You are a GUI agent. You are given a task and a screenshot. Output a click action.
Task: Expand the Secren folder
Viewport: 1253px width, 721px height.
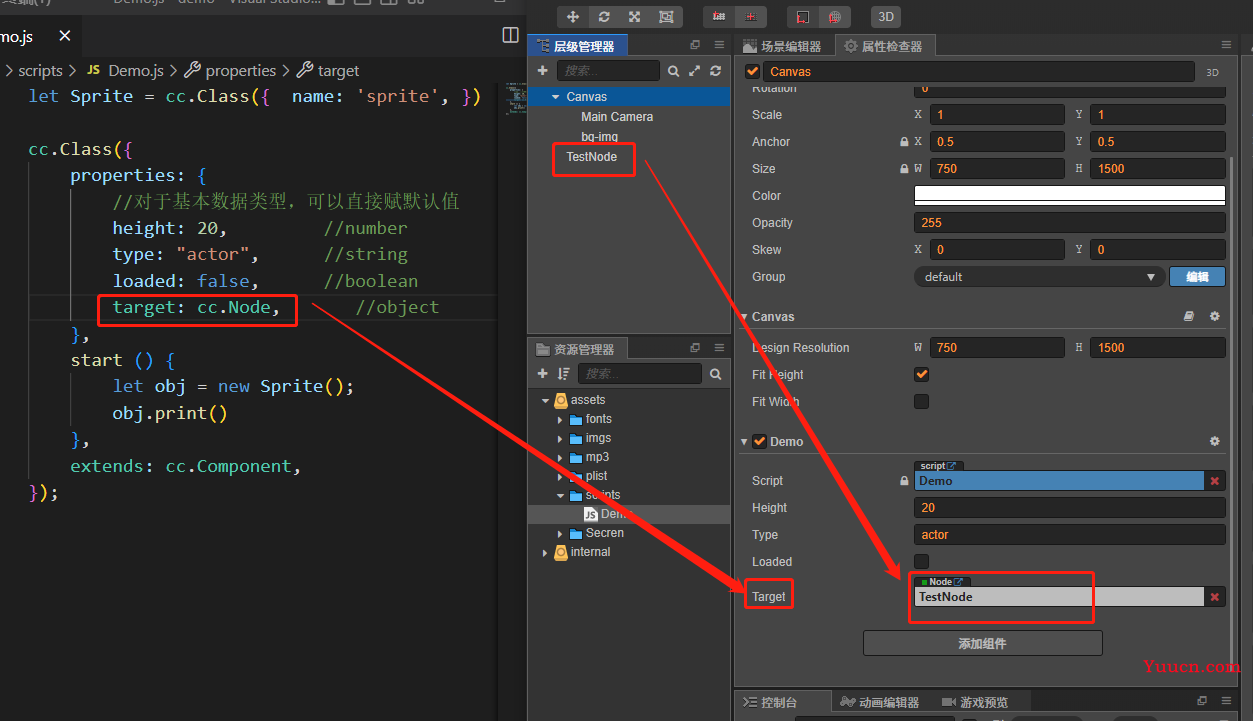[560, 533]
